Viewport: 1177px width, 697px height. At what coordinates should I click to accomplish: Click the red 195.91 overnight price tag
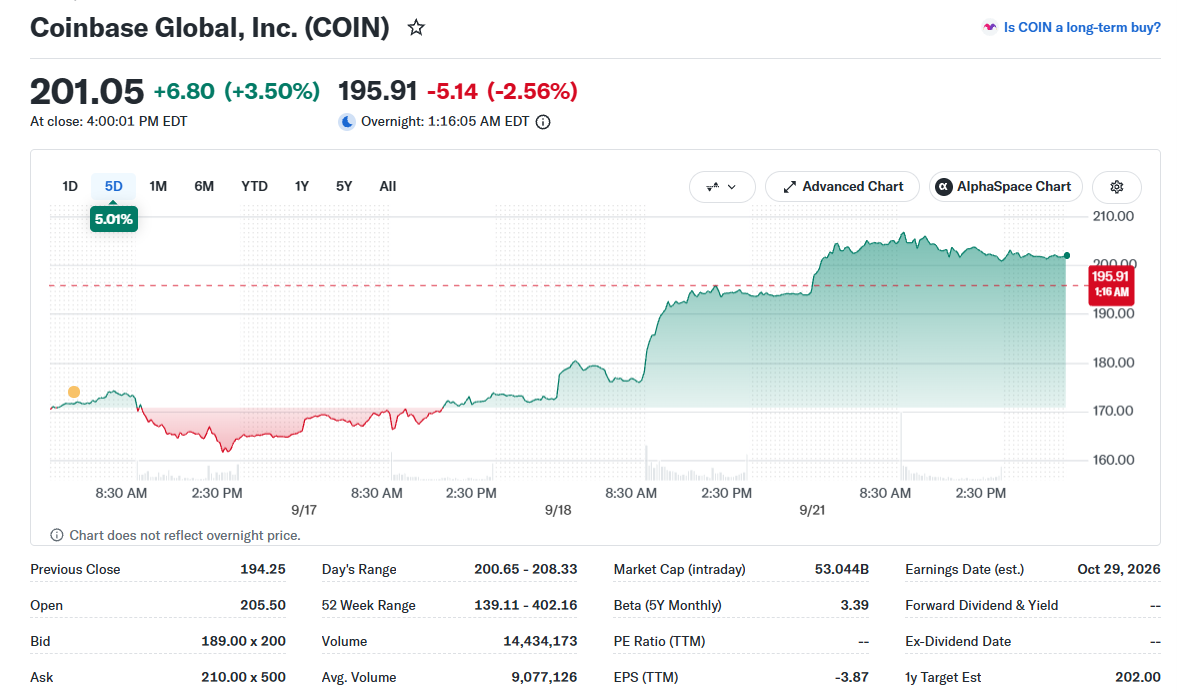[1110, 284]
